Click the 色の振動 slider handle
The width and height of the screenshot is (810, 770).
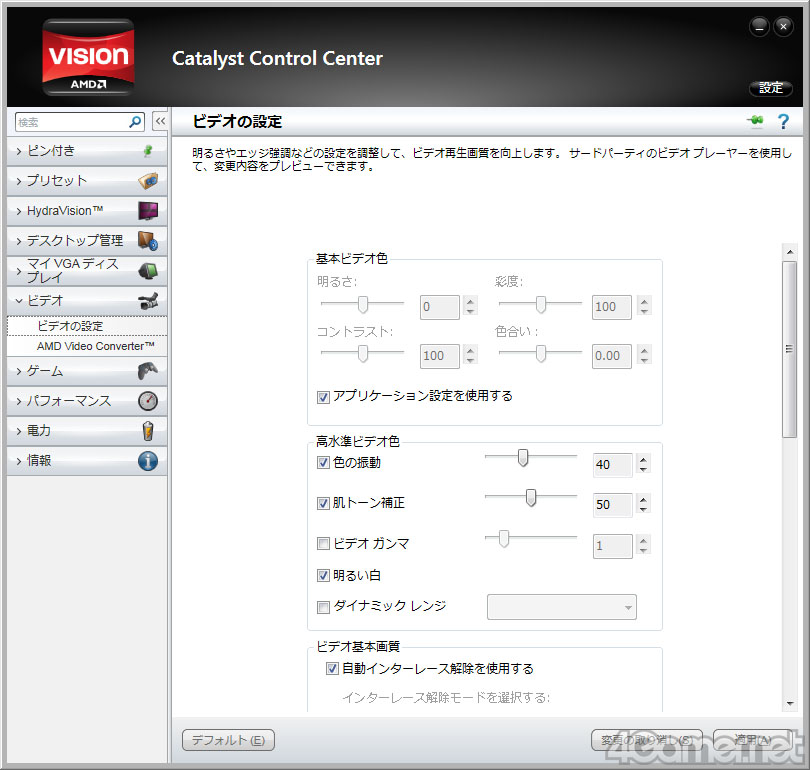click(523, 458)
